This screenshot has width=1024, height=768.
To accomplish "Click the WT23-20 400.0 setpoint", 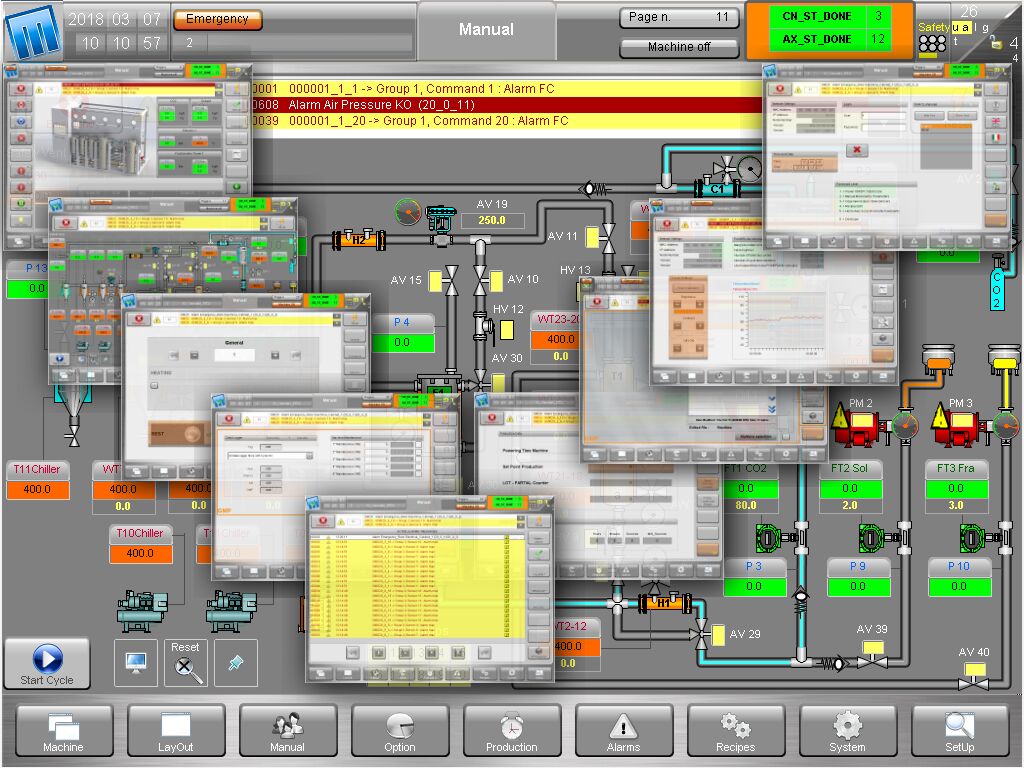I will pyautogui.click(x=555, y=340).
